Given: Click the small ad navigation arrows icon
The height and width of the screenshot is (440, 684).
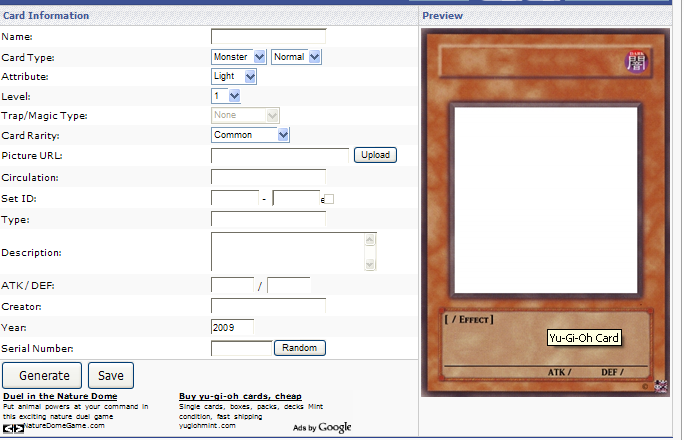Looking at the screenshot, I should click(14, 429).
